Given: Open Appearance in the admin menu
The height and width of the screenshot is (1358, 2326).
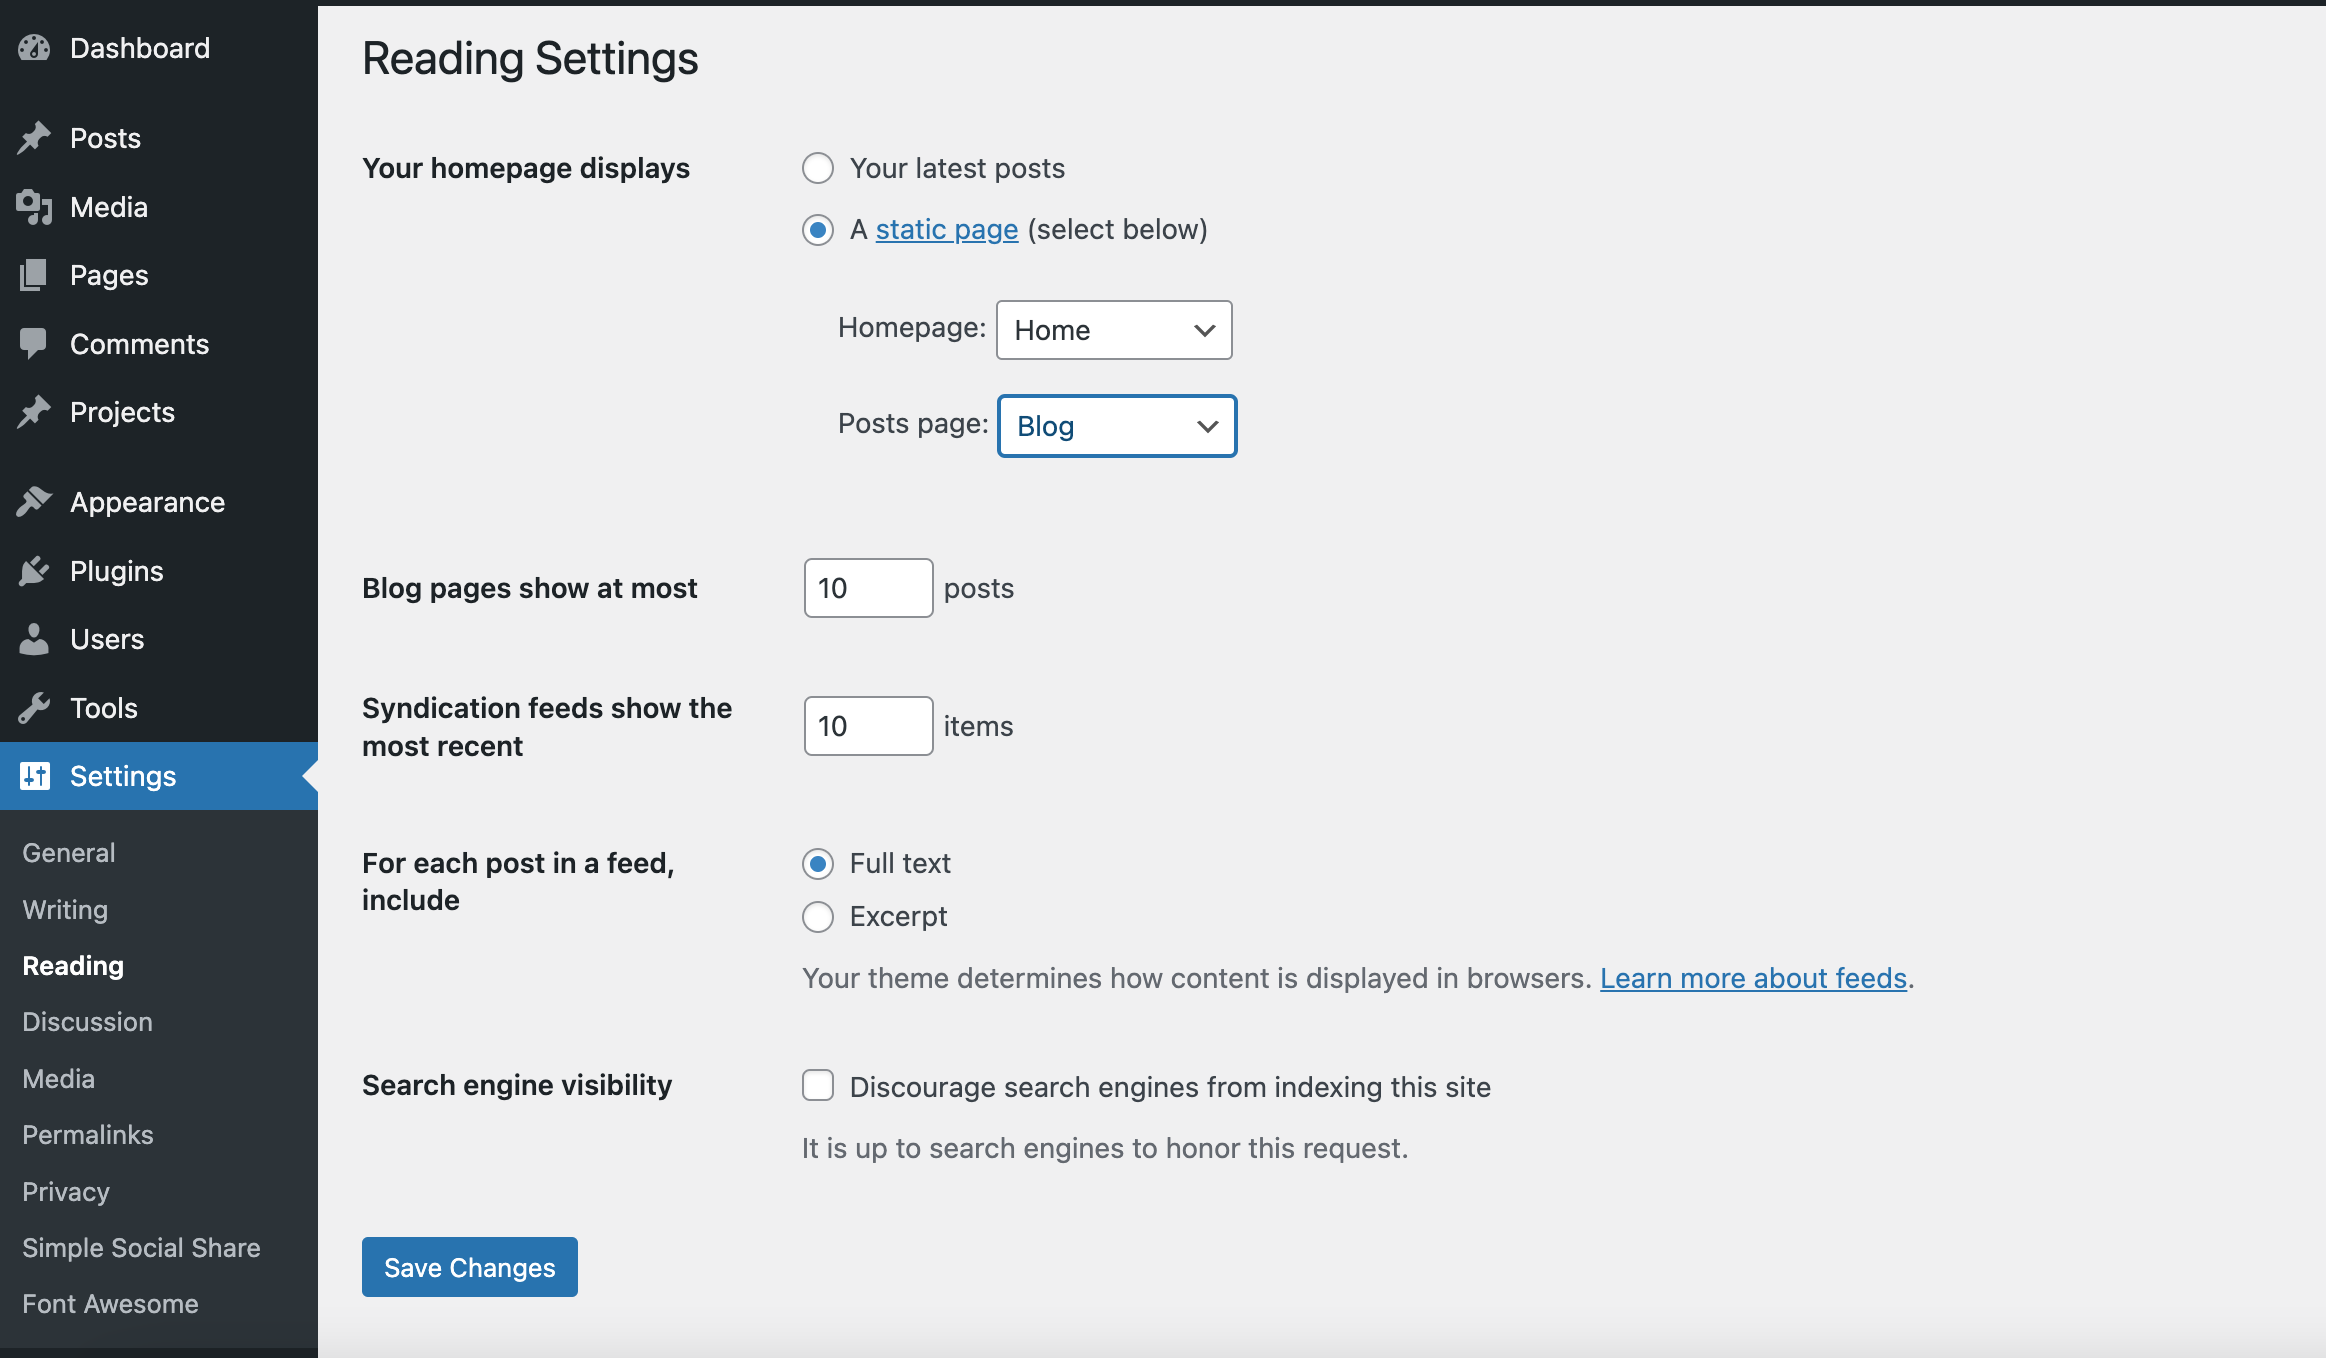Looking at the screenshot, I should point(159,502).
